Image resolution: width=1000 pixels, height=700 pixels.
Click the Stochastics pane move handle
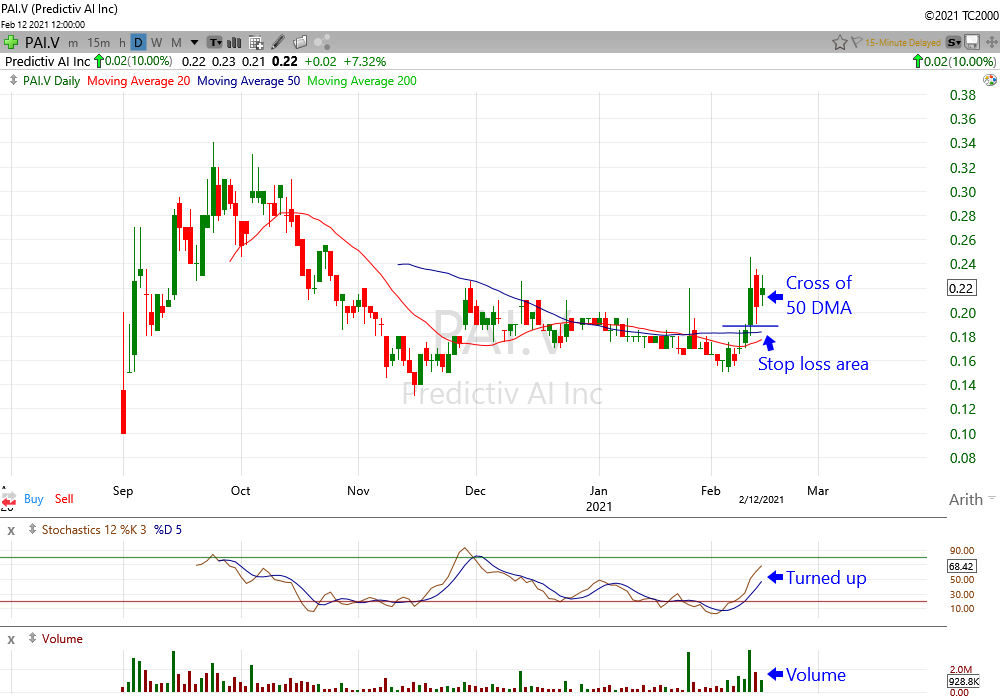click(32, 529)
